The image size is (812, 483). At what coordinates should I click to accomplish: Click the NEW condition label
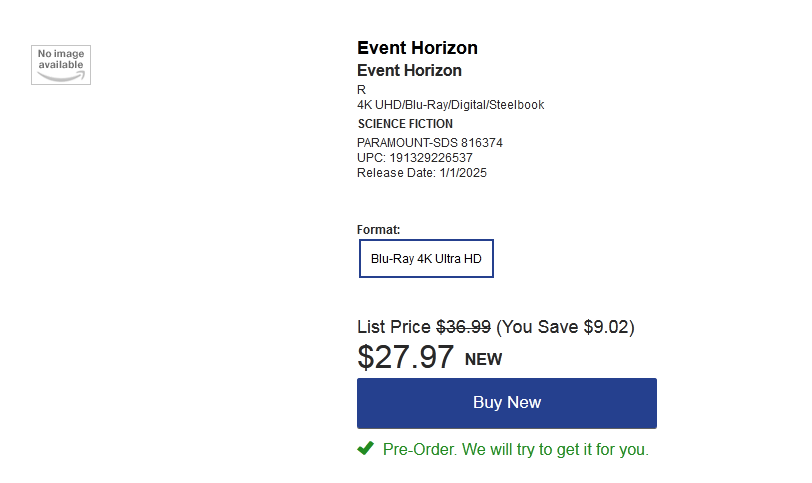click(483, 359)
